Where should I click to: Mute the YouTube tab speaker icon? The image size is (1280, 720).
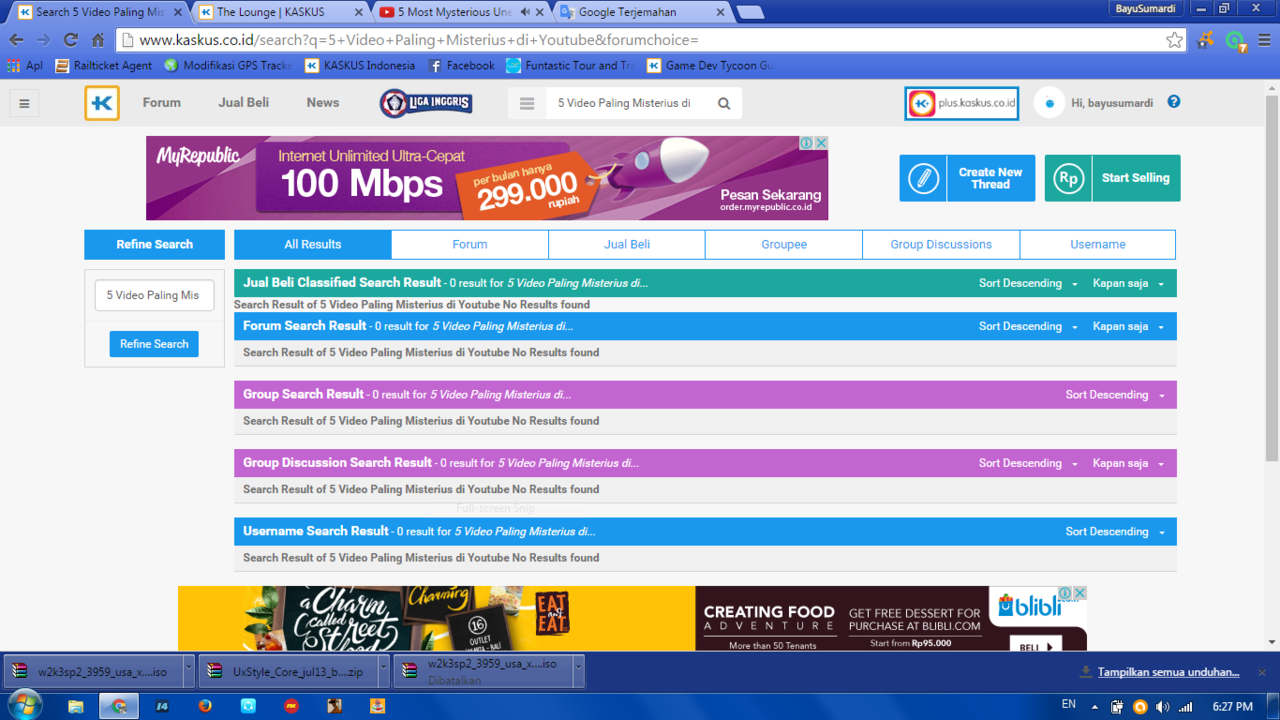525,12
